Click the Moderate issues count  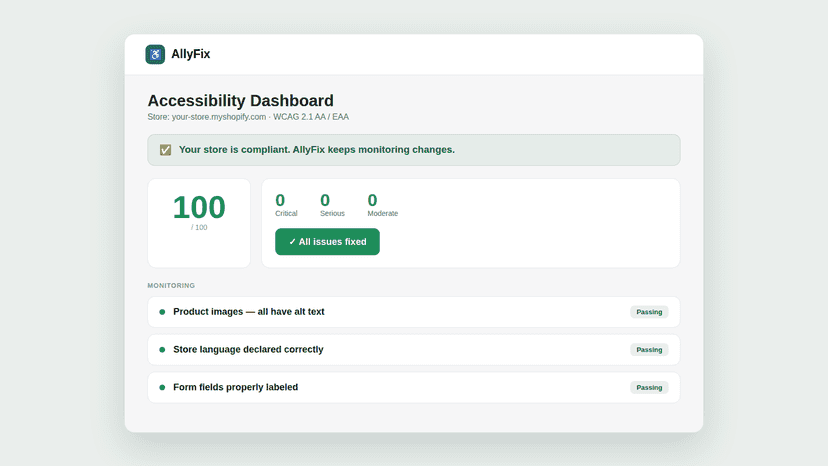(x=372, y=200)
